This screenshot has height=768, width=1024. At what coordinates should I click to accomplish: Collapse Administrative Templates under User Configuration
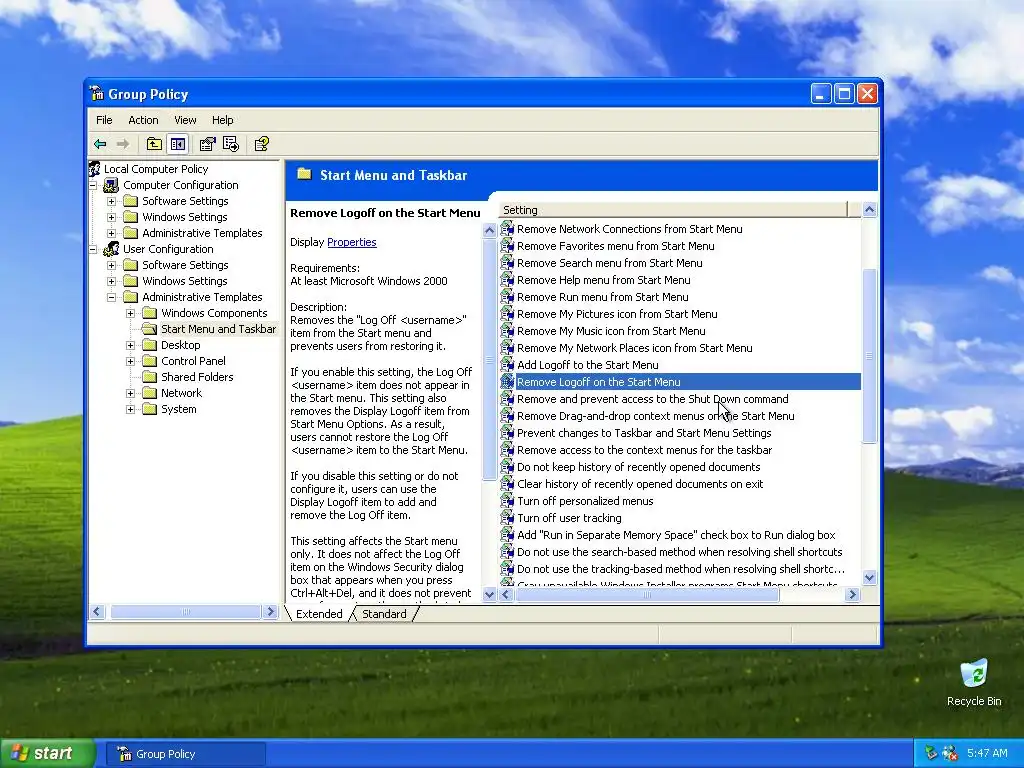tap(112, 297)
